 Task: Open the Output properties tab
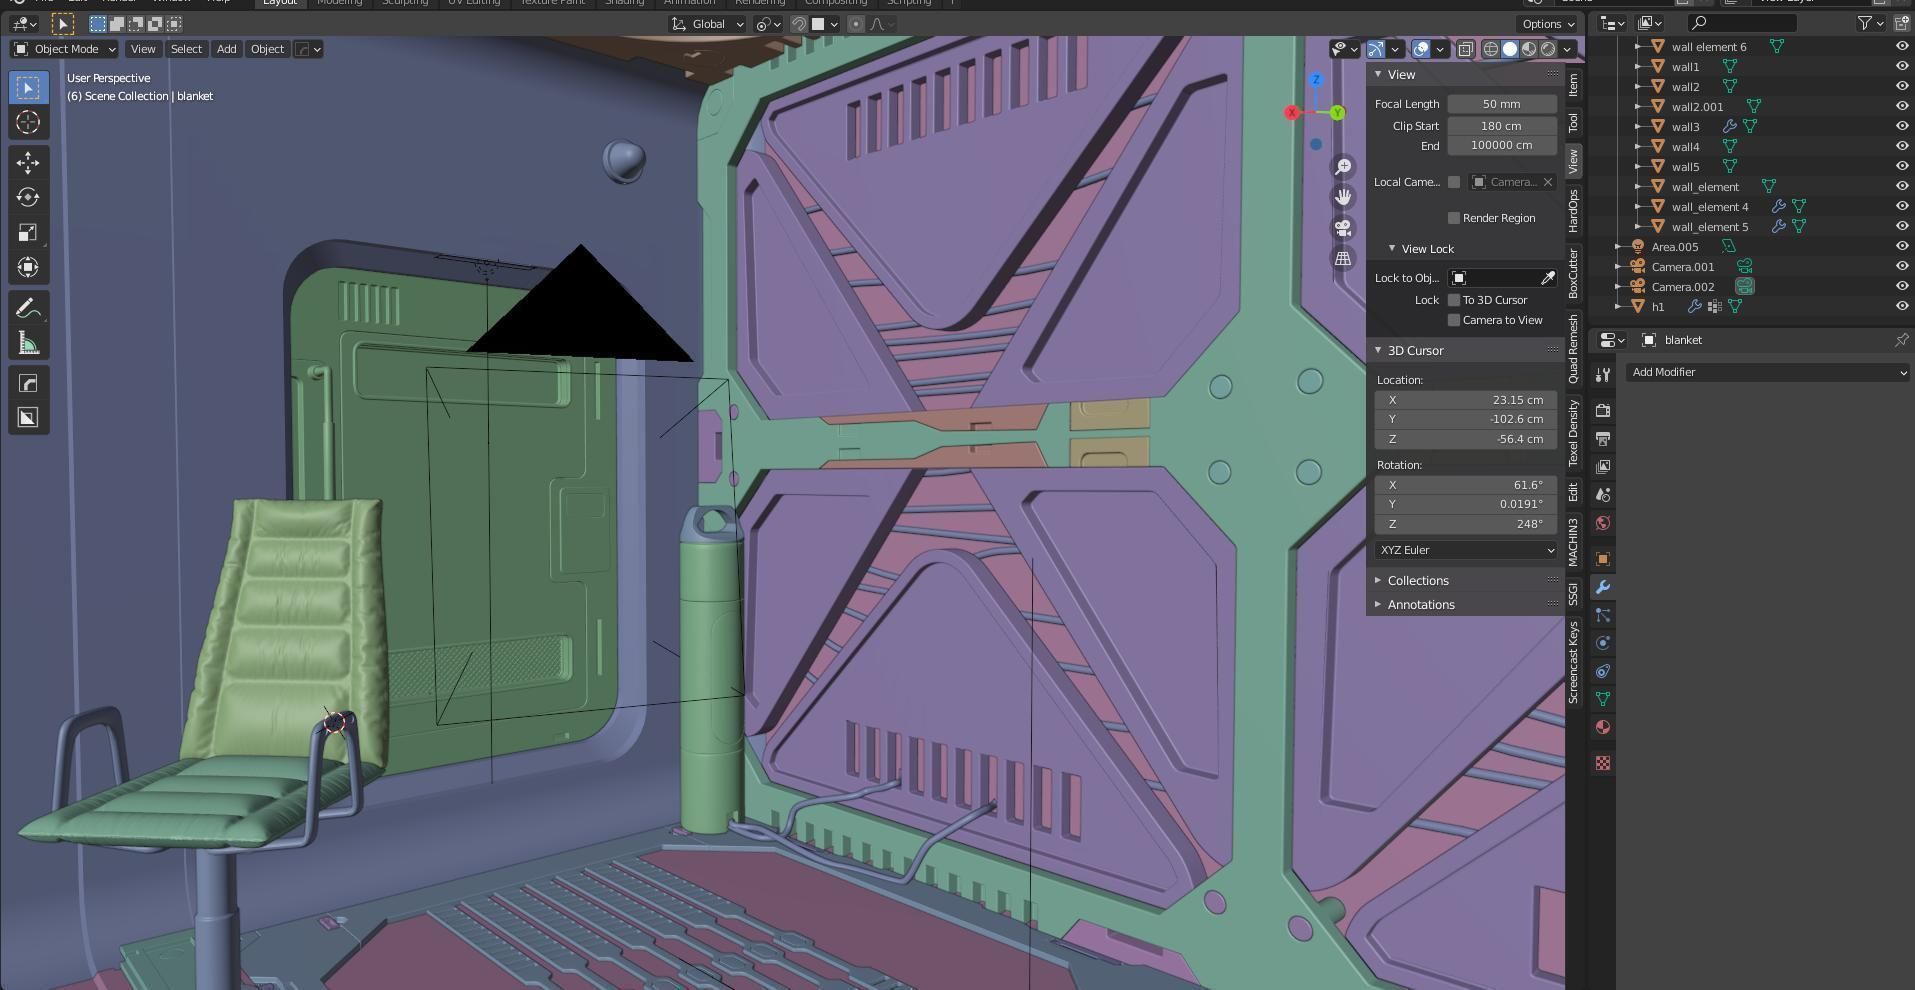(x=1603, y=439)
